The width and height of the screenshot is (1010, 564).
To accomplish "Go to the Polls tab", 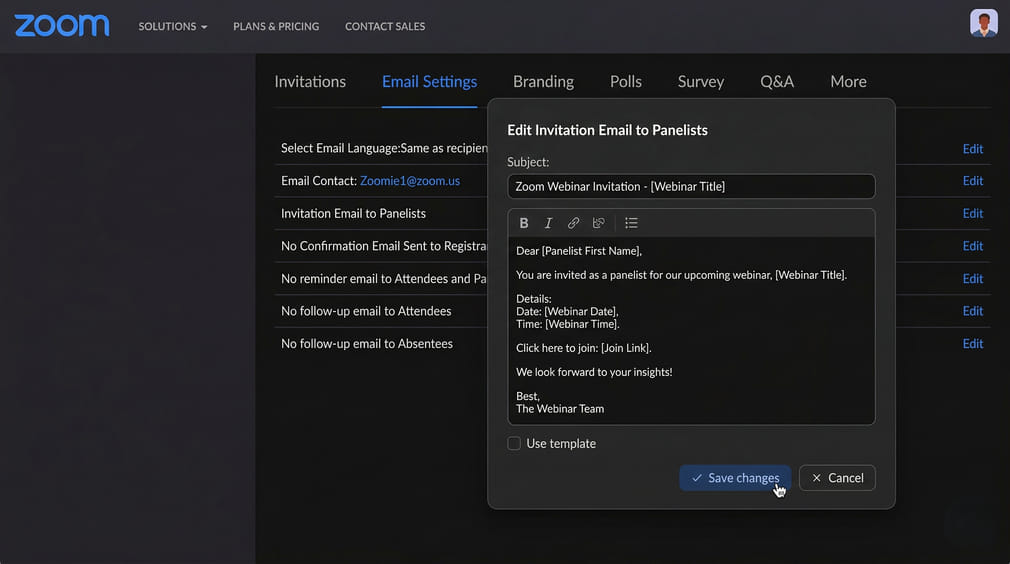I will [626, 82].
